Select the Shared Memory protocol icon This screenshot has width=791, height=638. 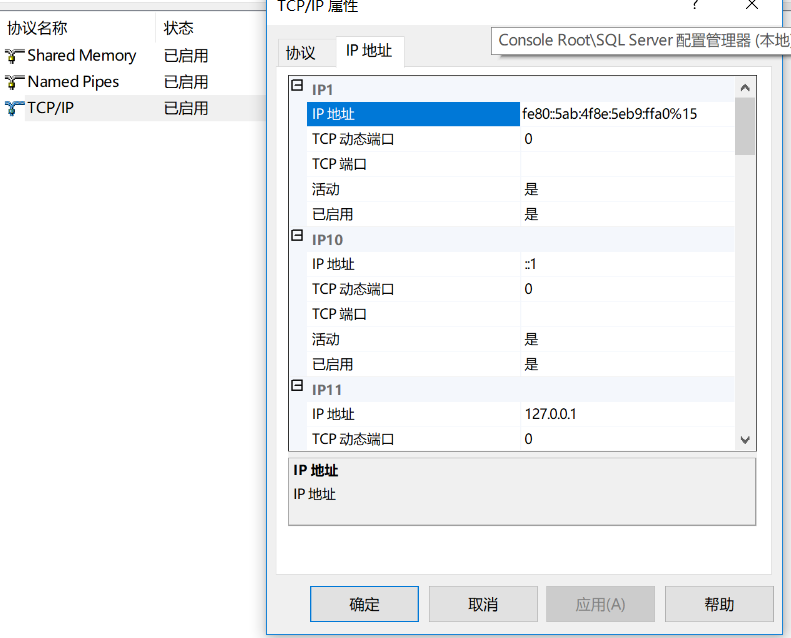click(15, 55)
